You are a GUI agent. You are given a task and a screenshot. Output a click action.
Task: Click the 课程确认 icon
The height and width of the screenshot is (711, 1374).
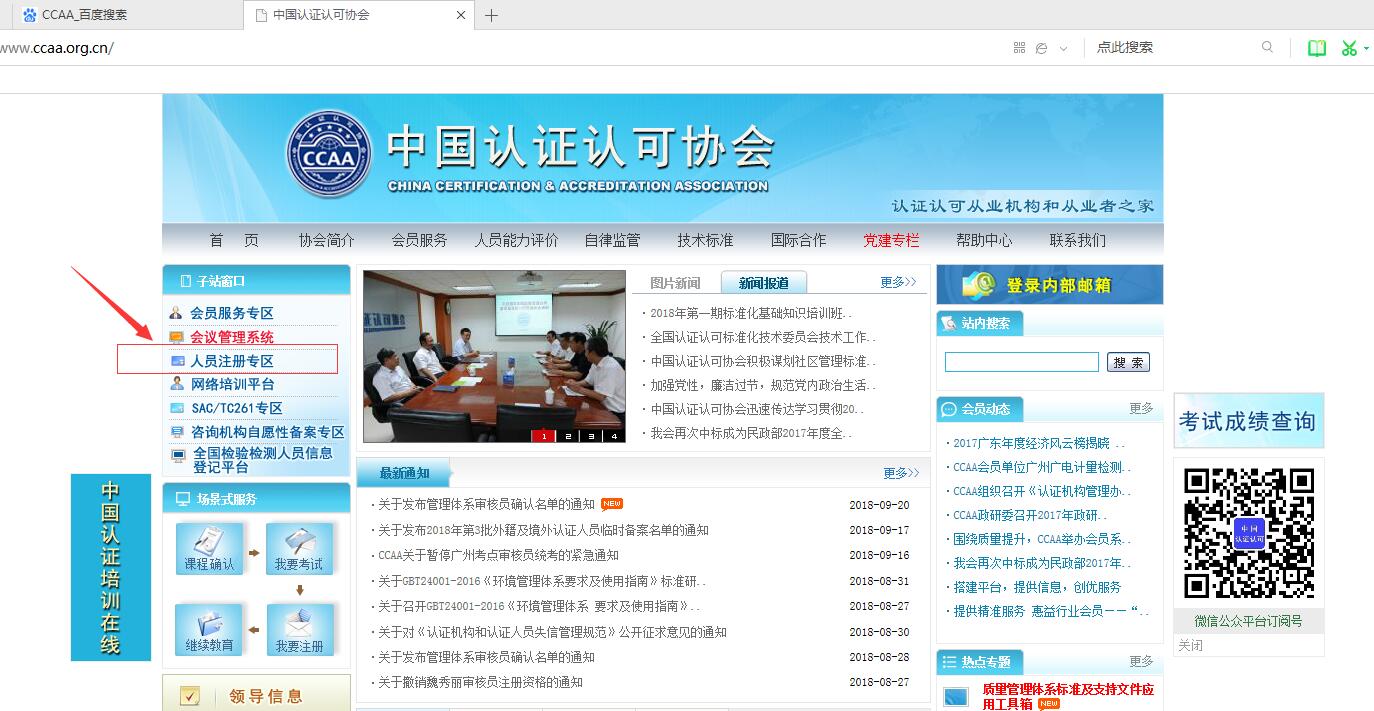pos(209,548)
